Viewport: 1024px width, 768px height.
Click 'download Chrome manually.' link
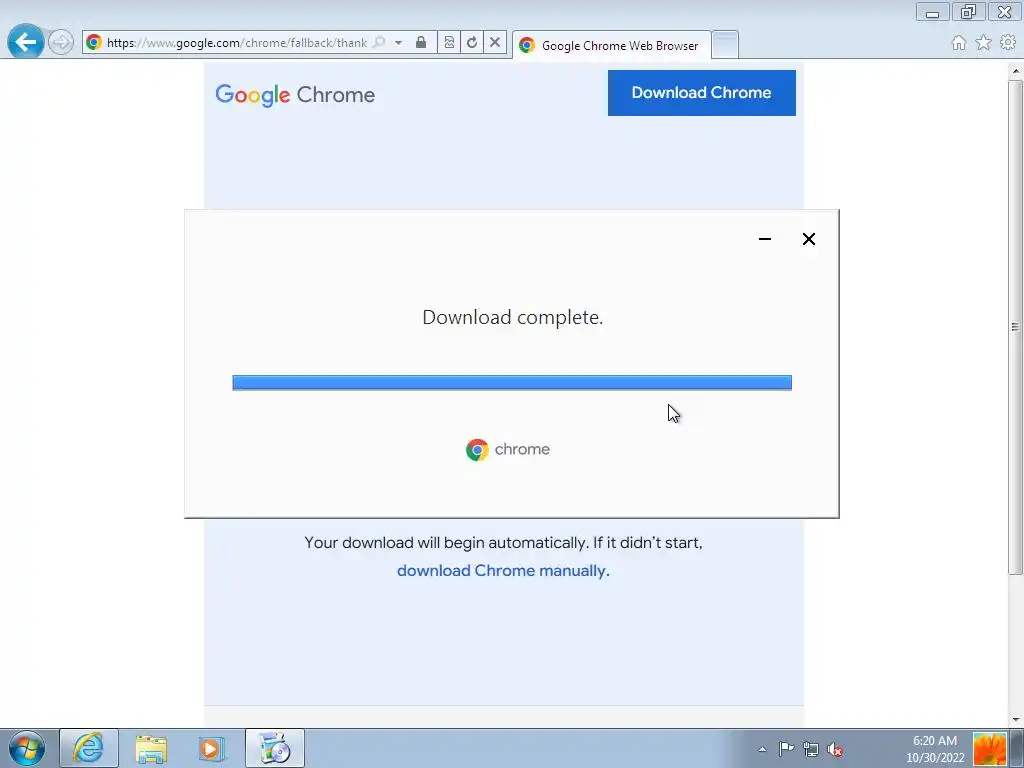pos(503,571)
